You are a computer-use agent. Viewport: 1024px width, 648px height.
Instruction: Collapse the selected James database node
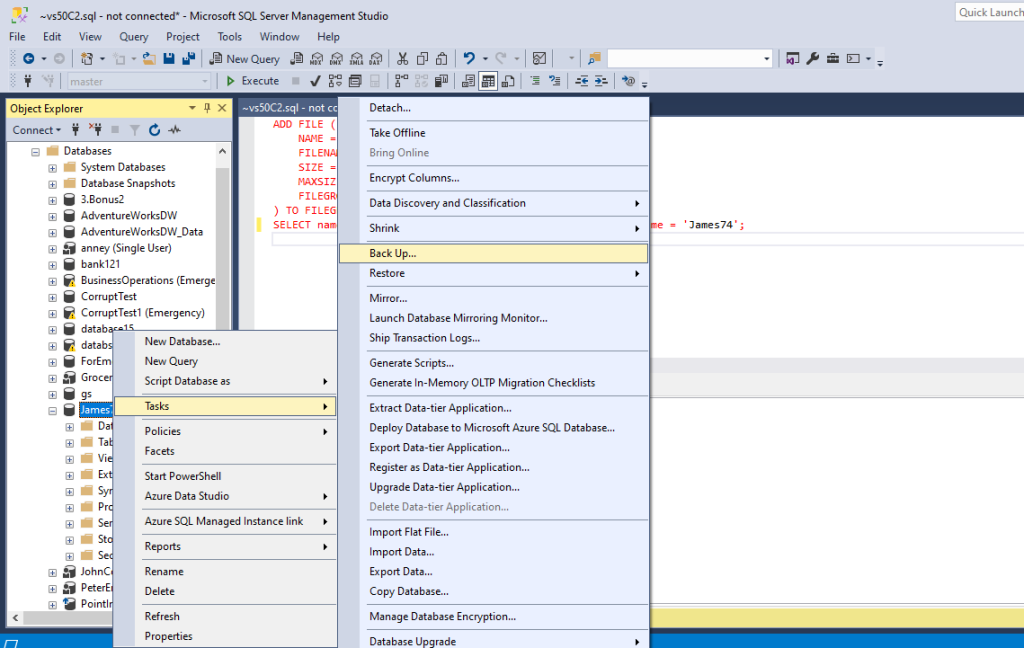52,411
